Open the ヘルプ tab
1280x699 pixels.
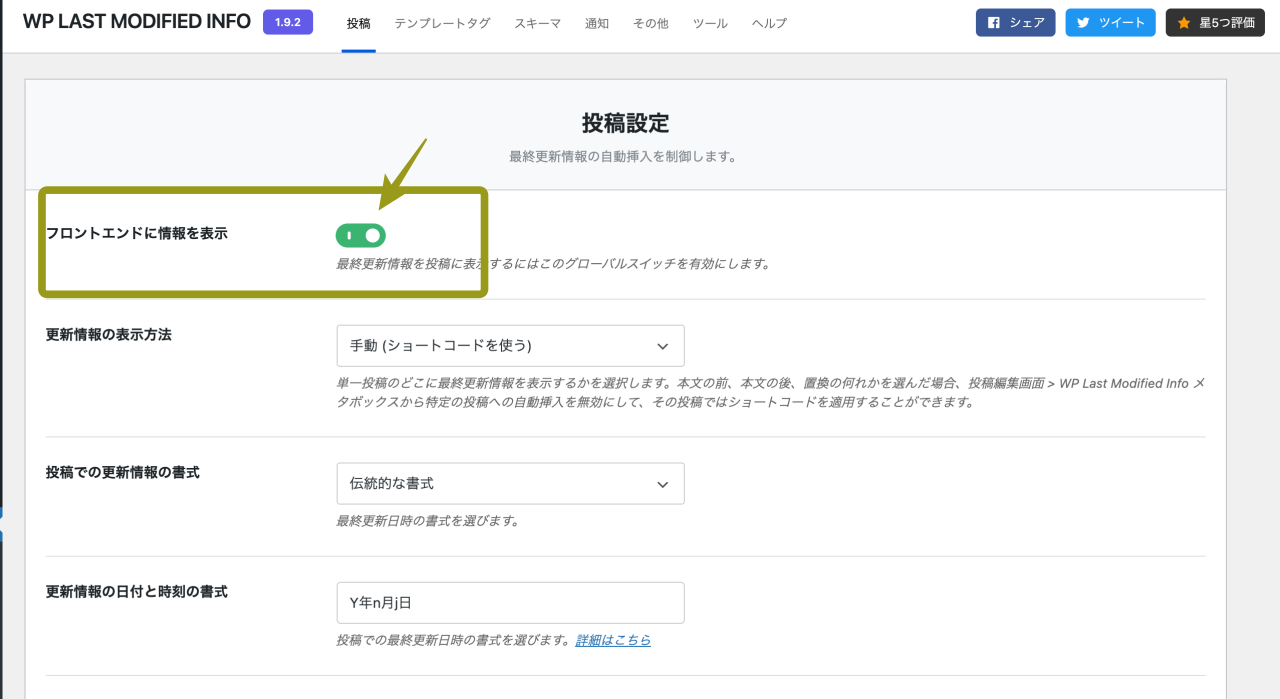pyautogui.click(x=768, y=23)
